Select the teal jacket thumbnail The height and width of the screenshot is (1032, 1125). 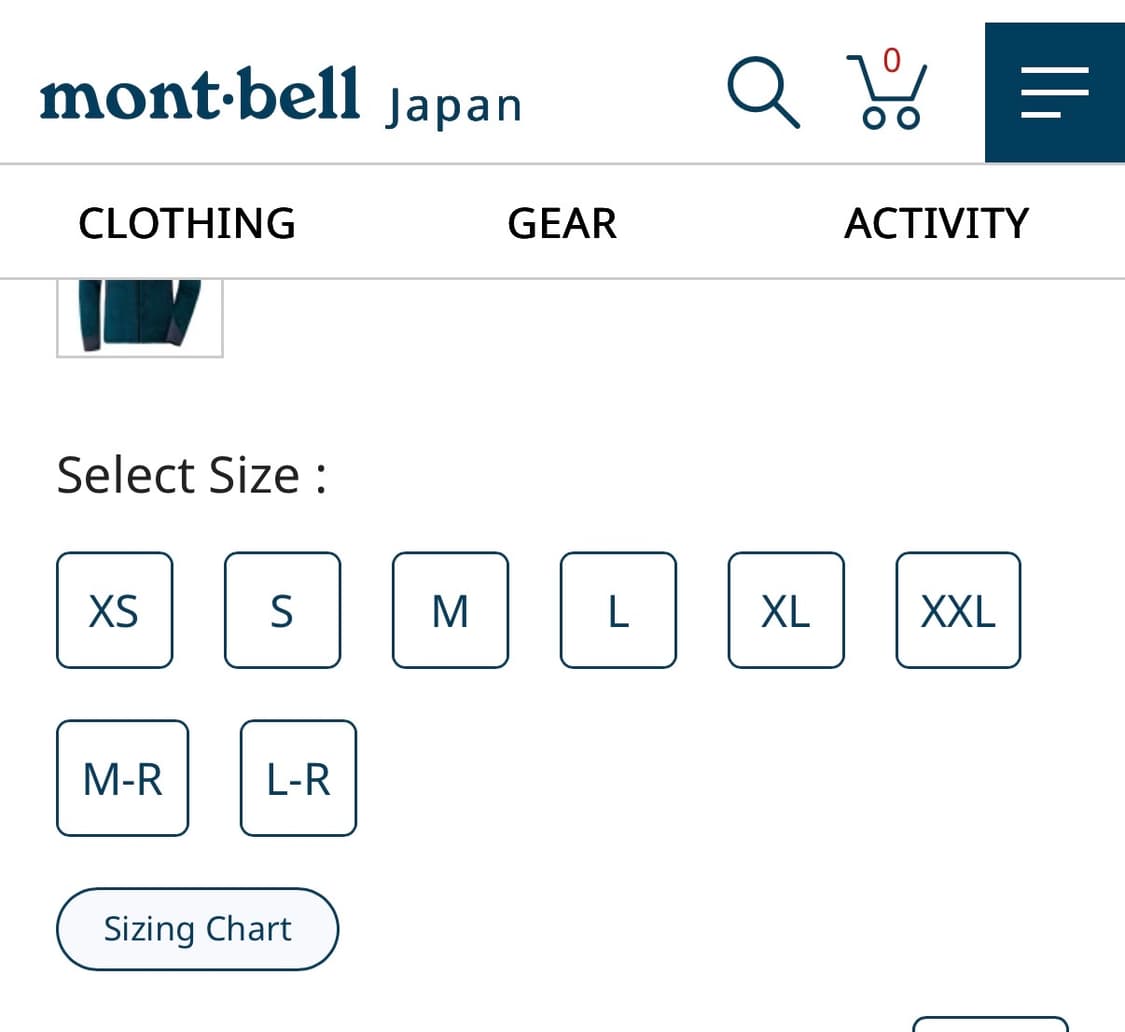(140, 316)
